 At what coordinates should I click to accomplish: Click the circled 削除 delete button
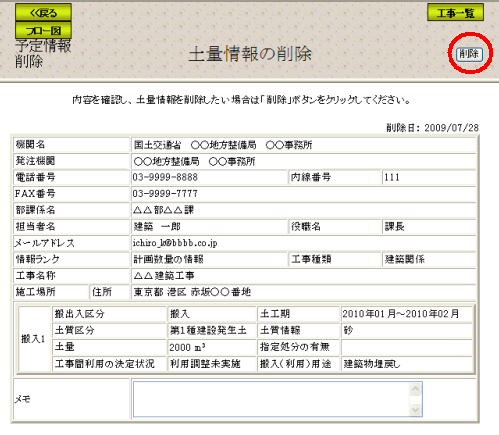pyautogui.click(x=469, y=54)
